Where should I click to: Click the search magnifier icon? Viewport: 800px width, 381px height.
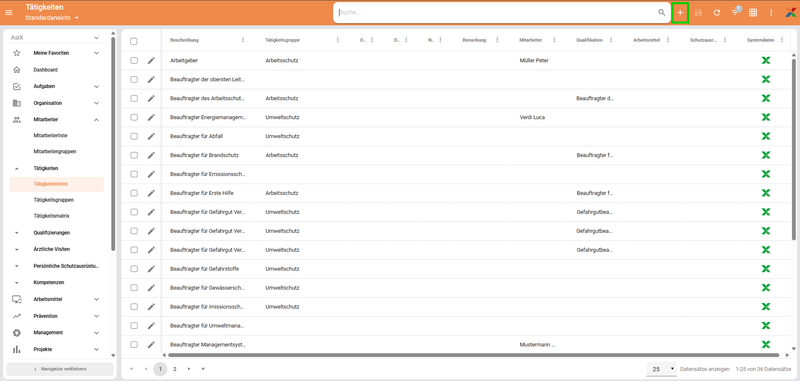click(662, 12)
